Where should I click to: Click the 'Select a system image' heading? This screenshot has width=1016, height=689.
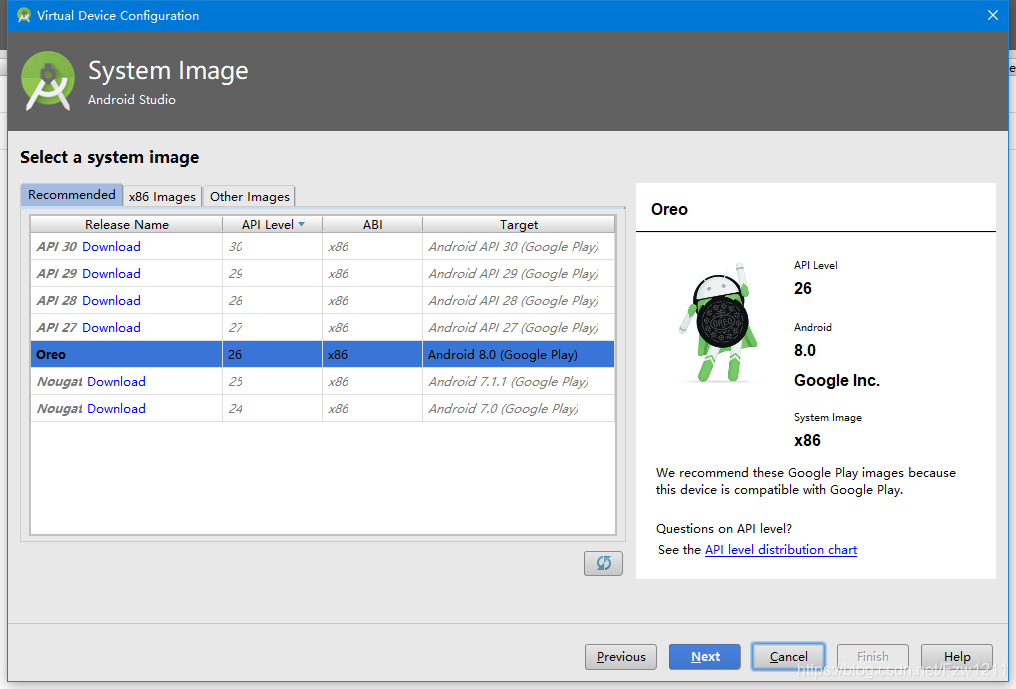pos(110,157)
